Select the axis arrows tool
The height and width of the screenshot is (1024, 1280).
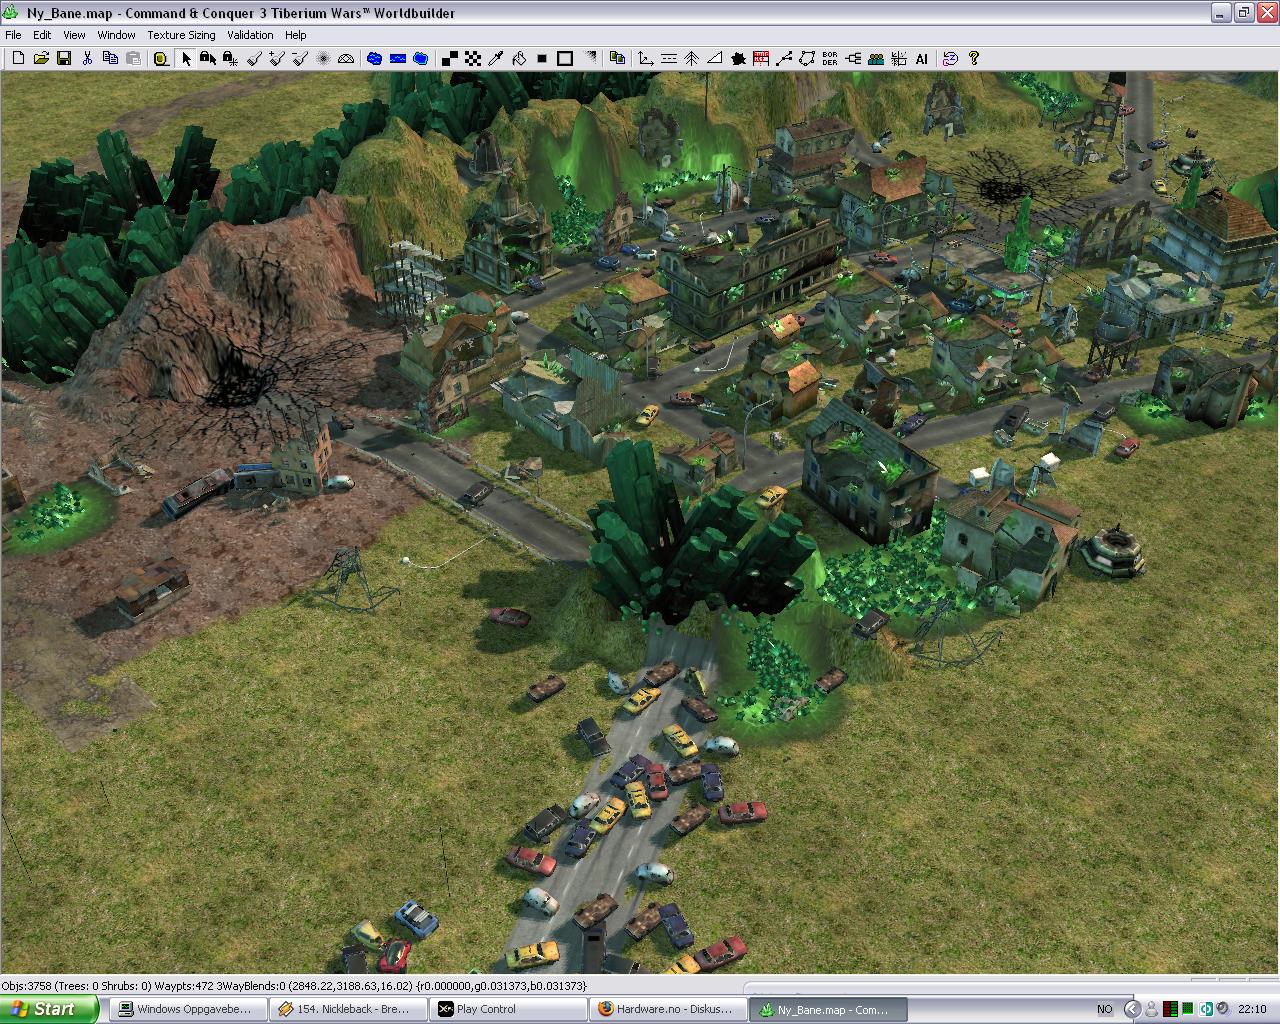coord(646,58)
